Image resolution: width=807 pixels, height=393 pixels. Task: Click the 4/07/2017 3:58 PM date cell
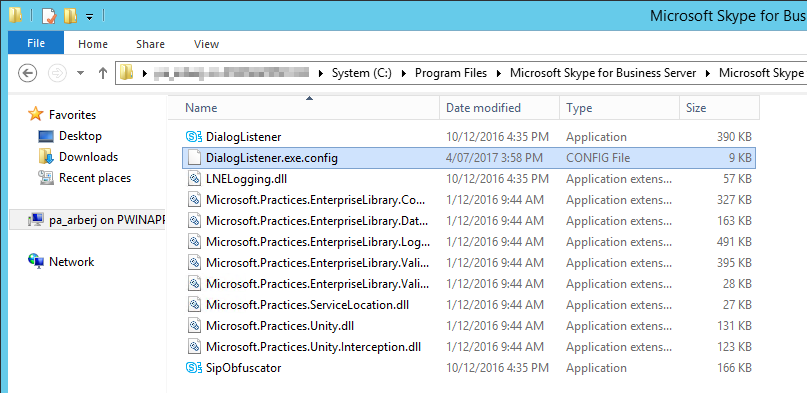[x=494, y=158]
